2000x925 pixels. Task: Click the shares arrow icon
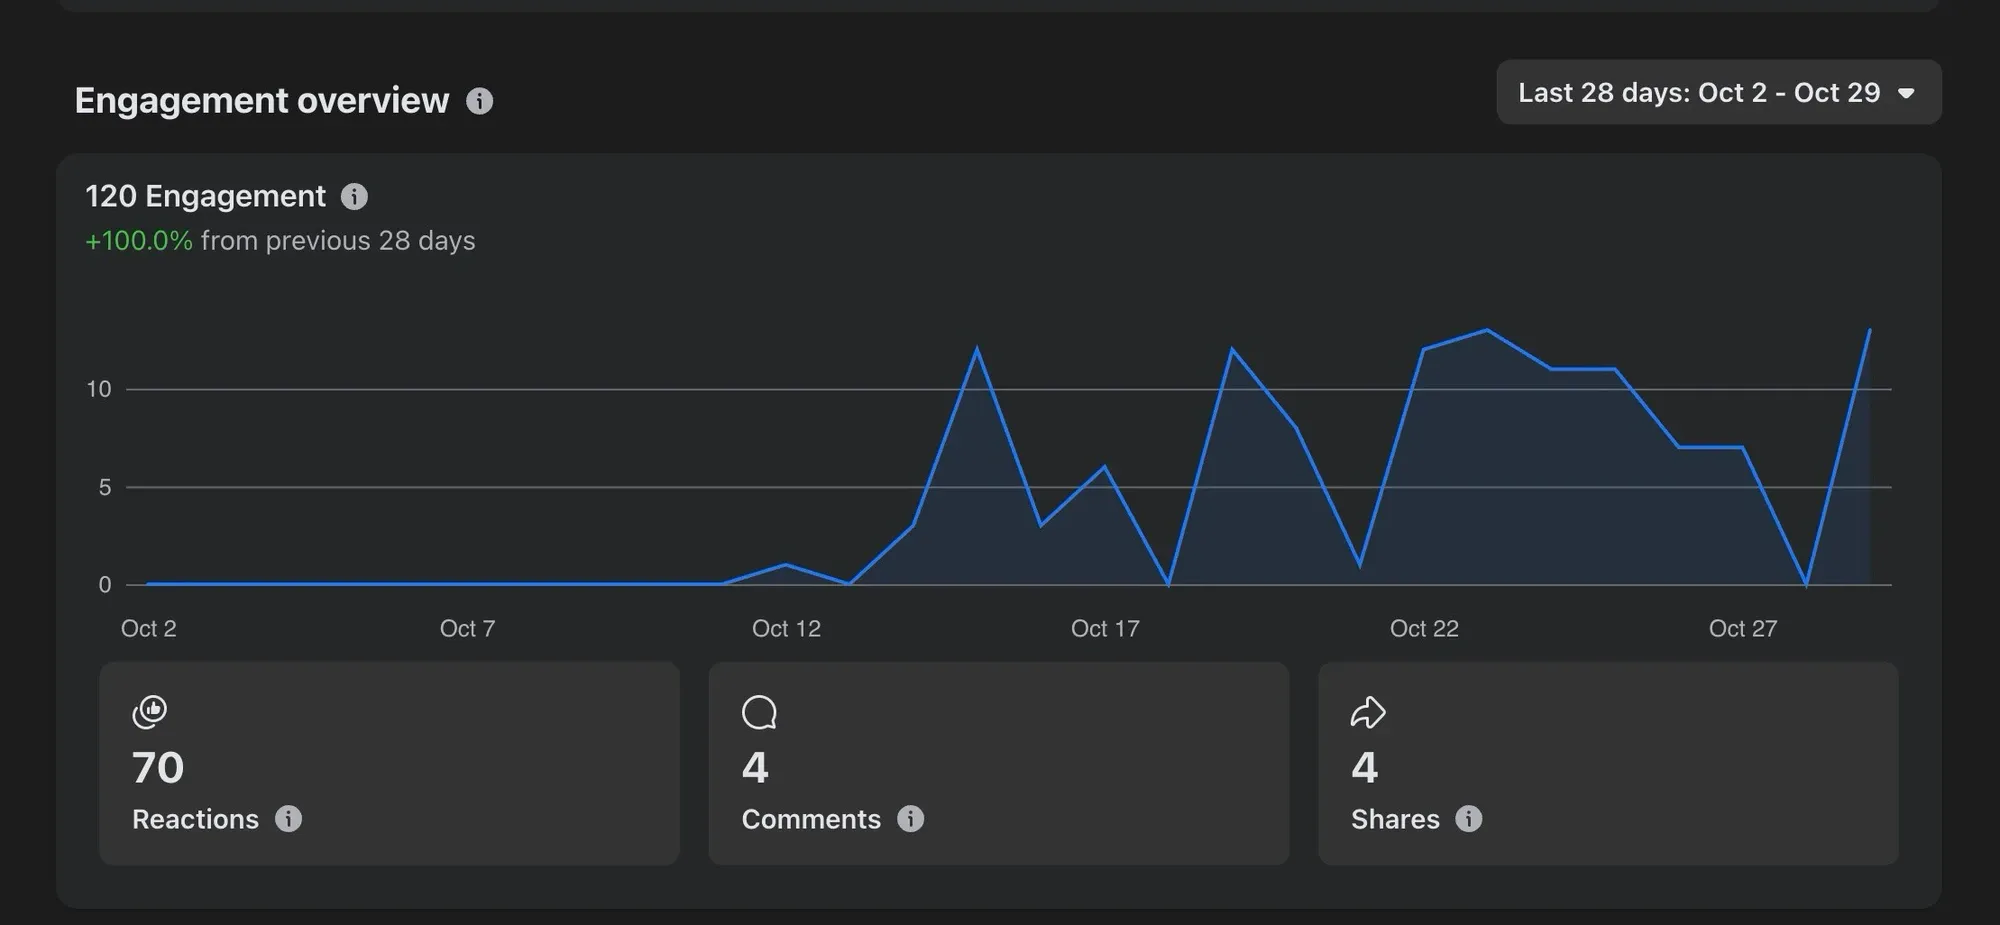pyautogui.click(x=1368, y=712)
